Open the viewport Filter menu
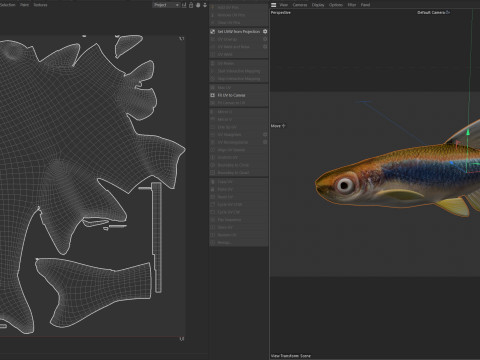This screenshot has height=360, width=480. [352, 5]
